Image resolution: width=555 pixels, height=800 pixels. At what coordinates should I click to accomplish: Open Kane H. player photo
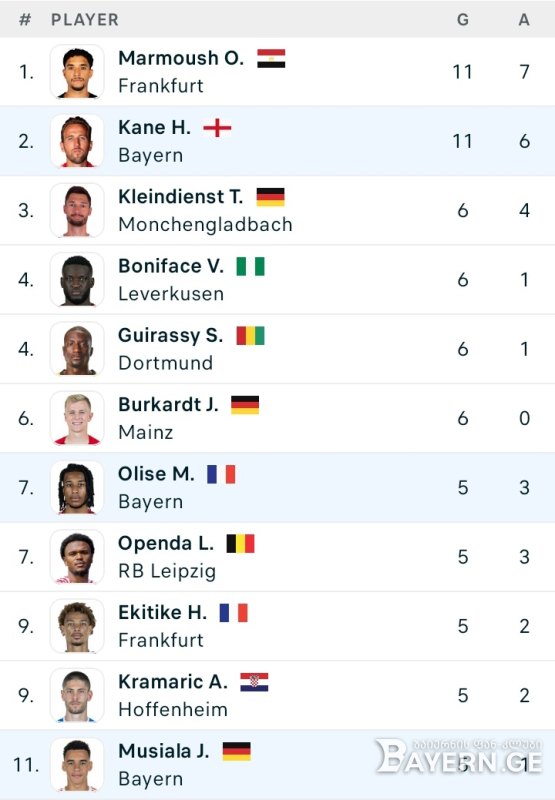pyautogui.click(x=77, y=141)
